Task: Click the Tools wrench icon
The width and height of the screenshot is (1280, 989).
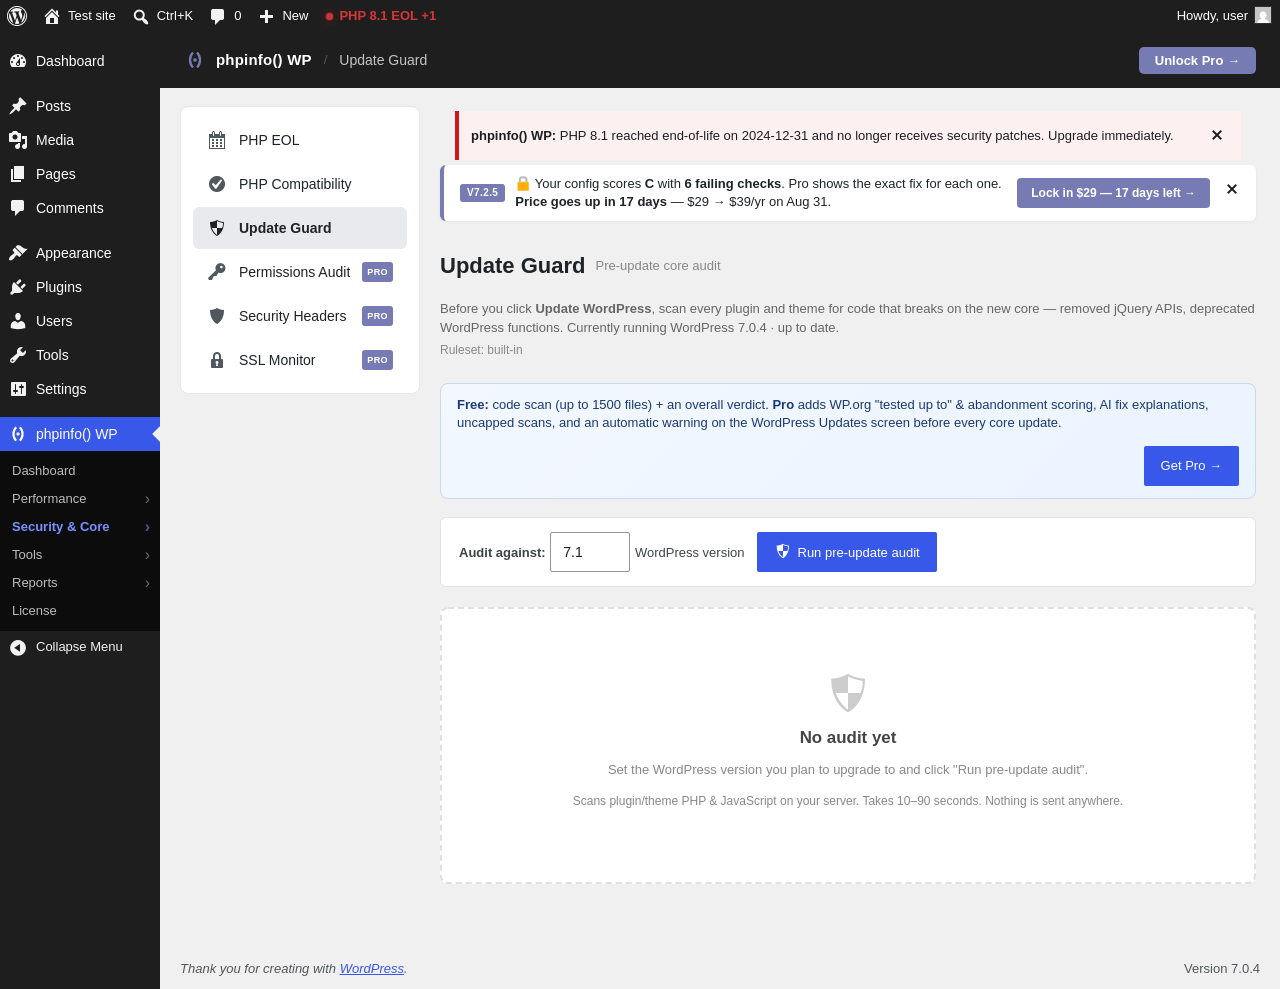Action: tap(18, 355)
